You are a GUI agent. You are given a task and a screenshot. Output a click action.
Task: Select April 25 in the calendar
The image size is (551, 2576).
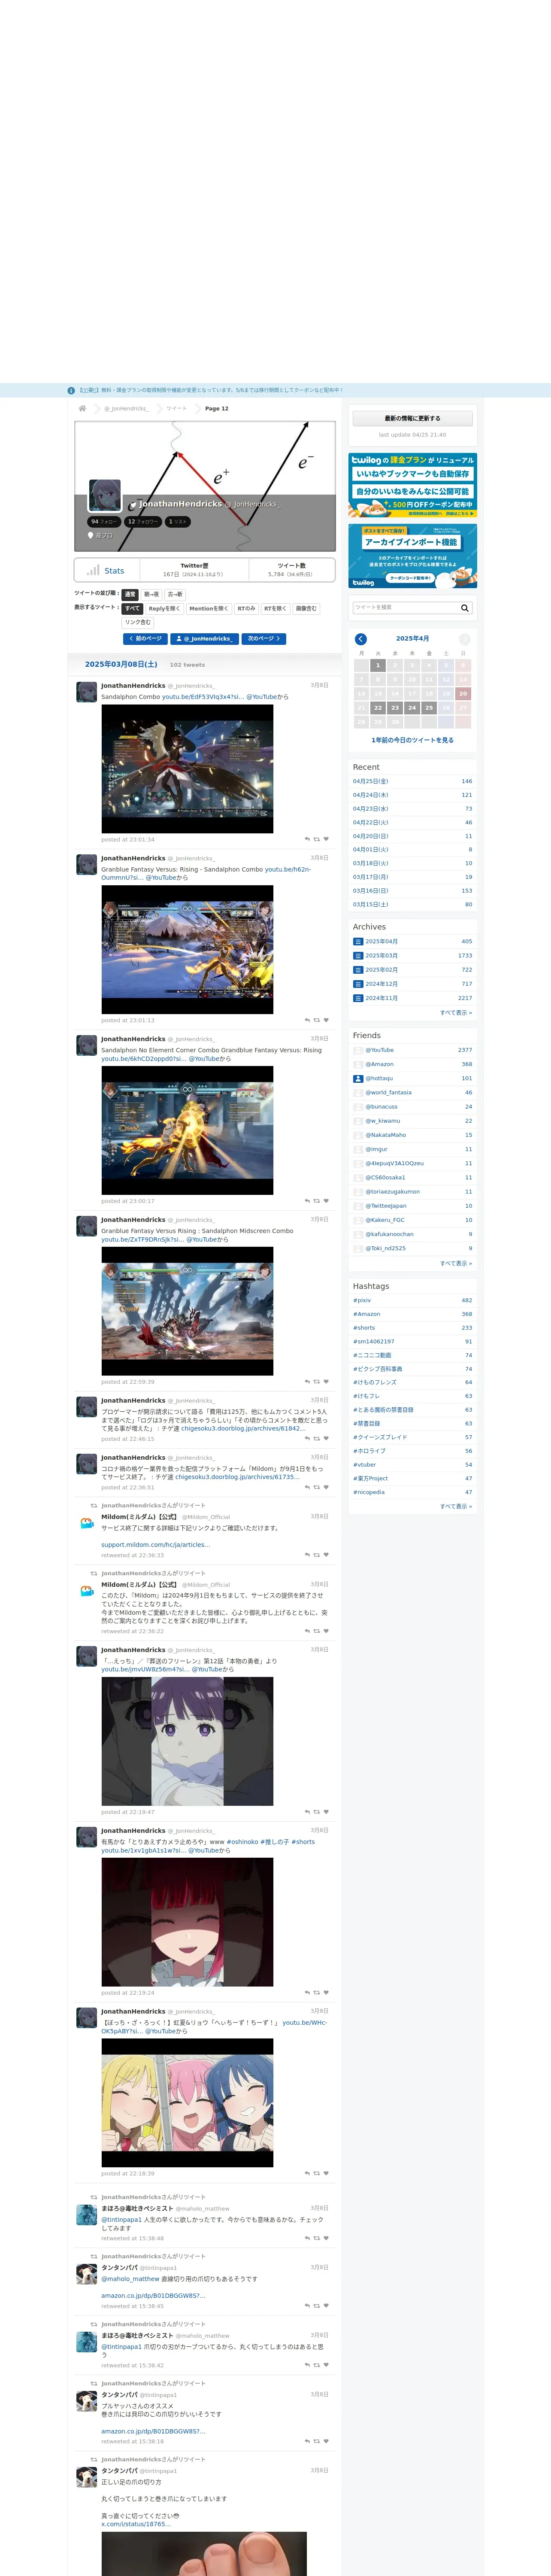[429, 707]
